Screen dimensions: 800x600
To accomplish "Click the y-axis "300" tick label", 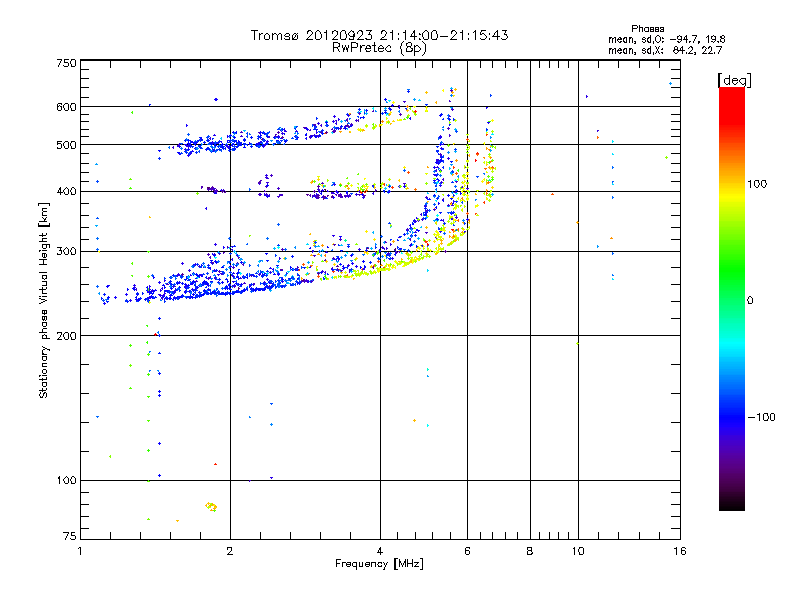I will [x=66, y=252].
